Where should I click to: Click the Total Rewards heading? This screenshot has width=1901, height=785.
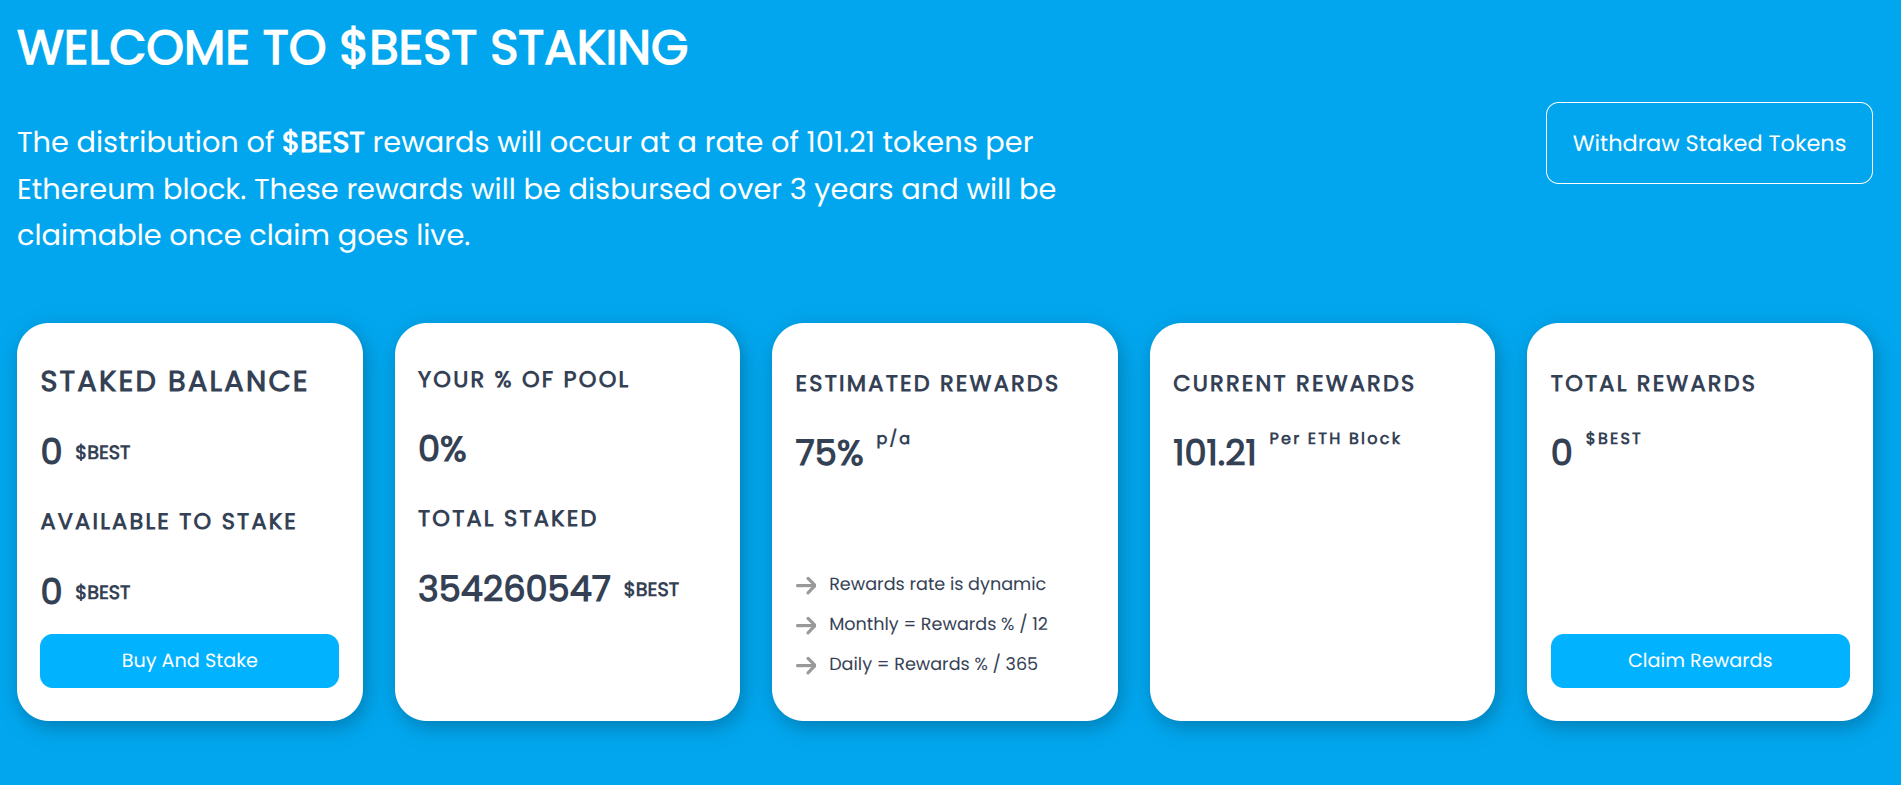[1653, 383]
